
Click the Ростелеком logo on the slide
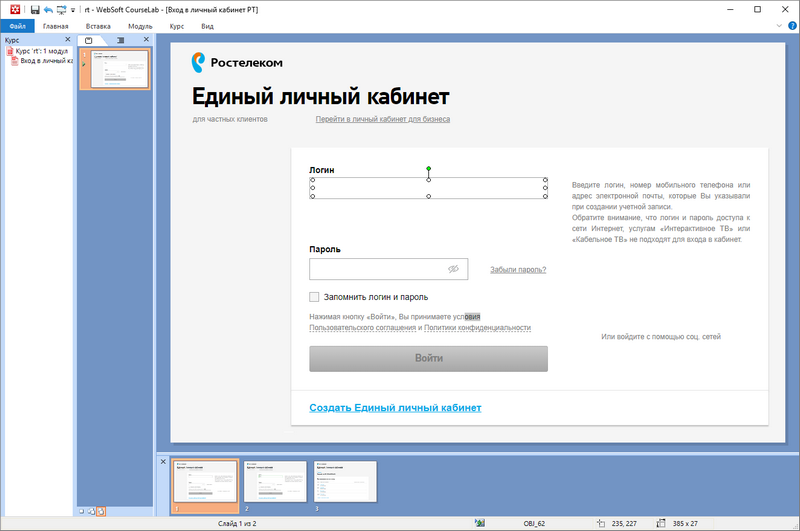[x=237, y=63]
